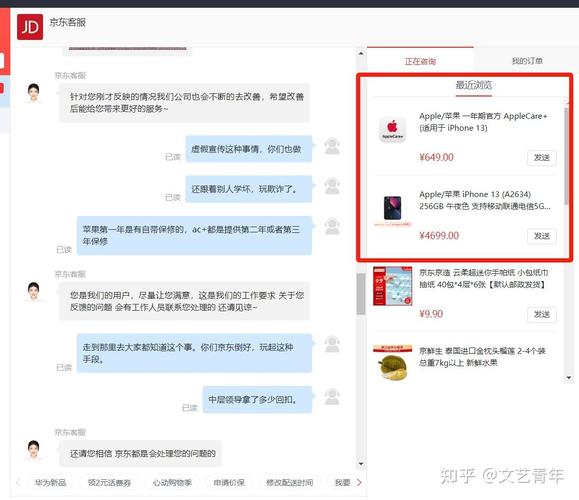The height and width of the screenshot is (500, 579).
Task: Click the 修改配送时间 quick chip
Action: (x=290, y=482)
